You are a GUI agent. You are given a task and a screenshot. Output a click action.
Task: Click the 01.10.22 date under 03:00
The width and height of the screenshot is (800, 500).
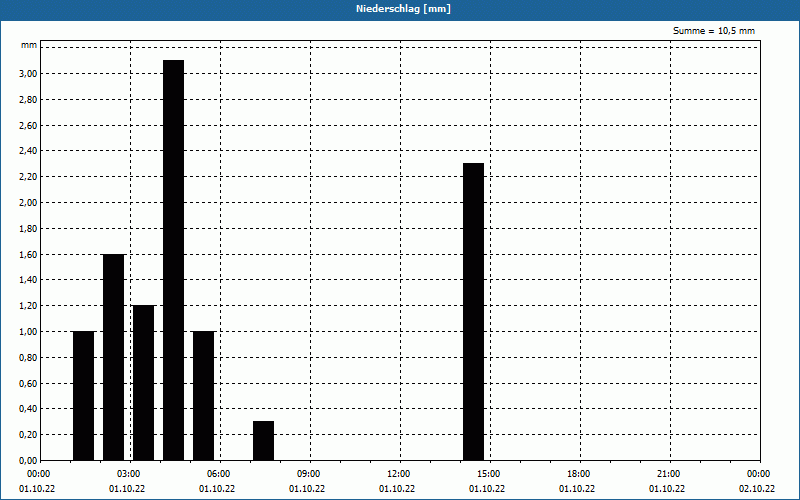click(127, 489)
